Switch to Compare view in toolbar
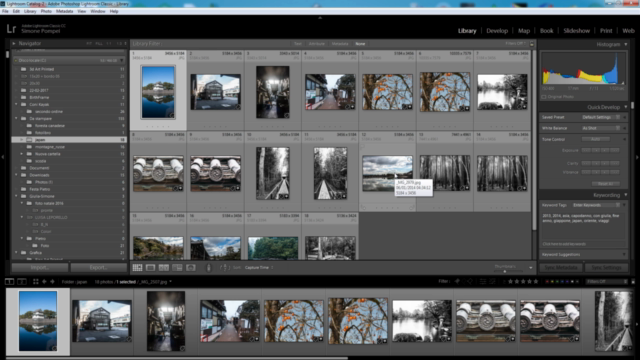The height and width of the screenshot is (360, 640). (164, 268)
